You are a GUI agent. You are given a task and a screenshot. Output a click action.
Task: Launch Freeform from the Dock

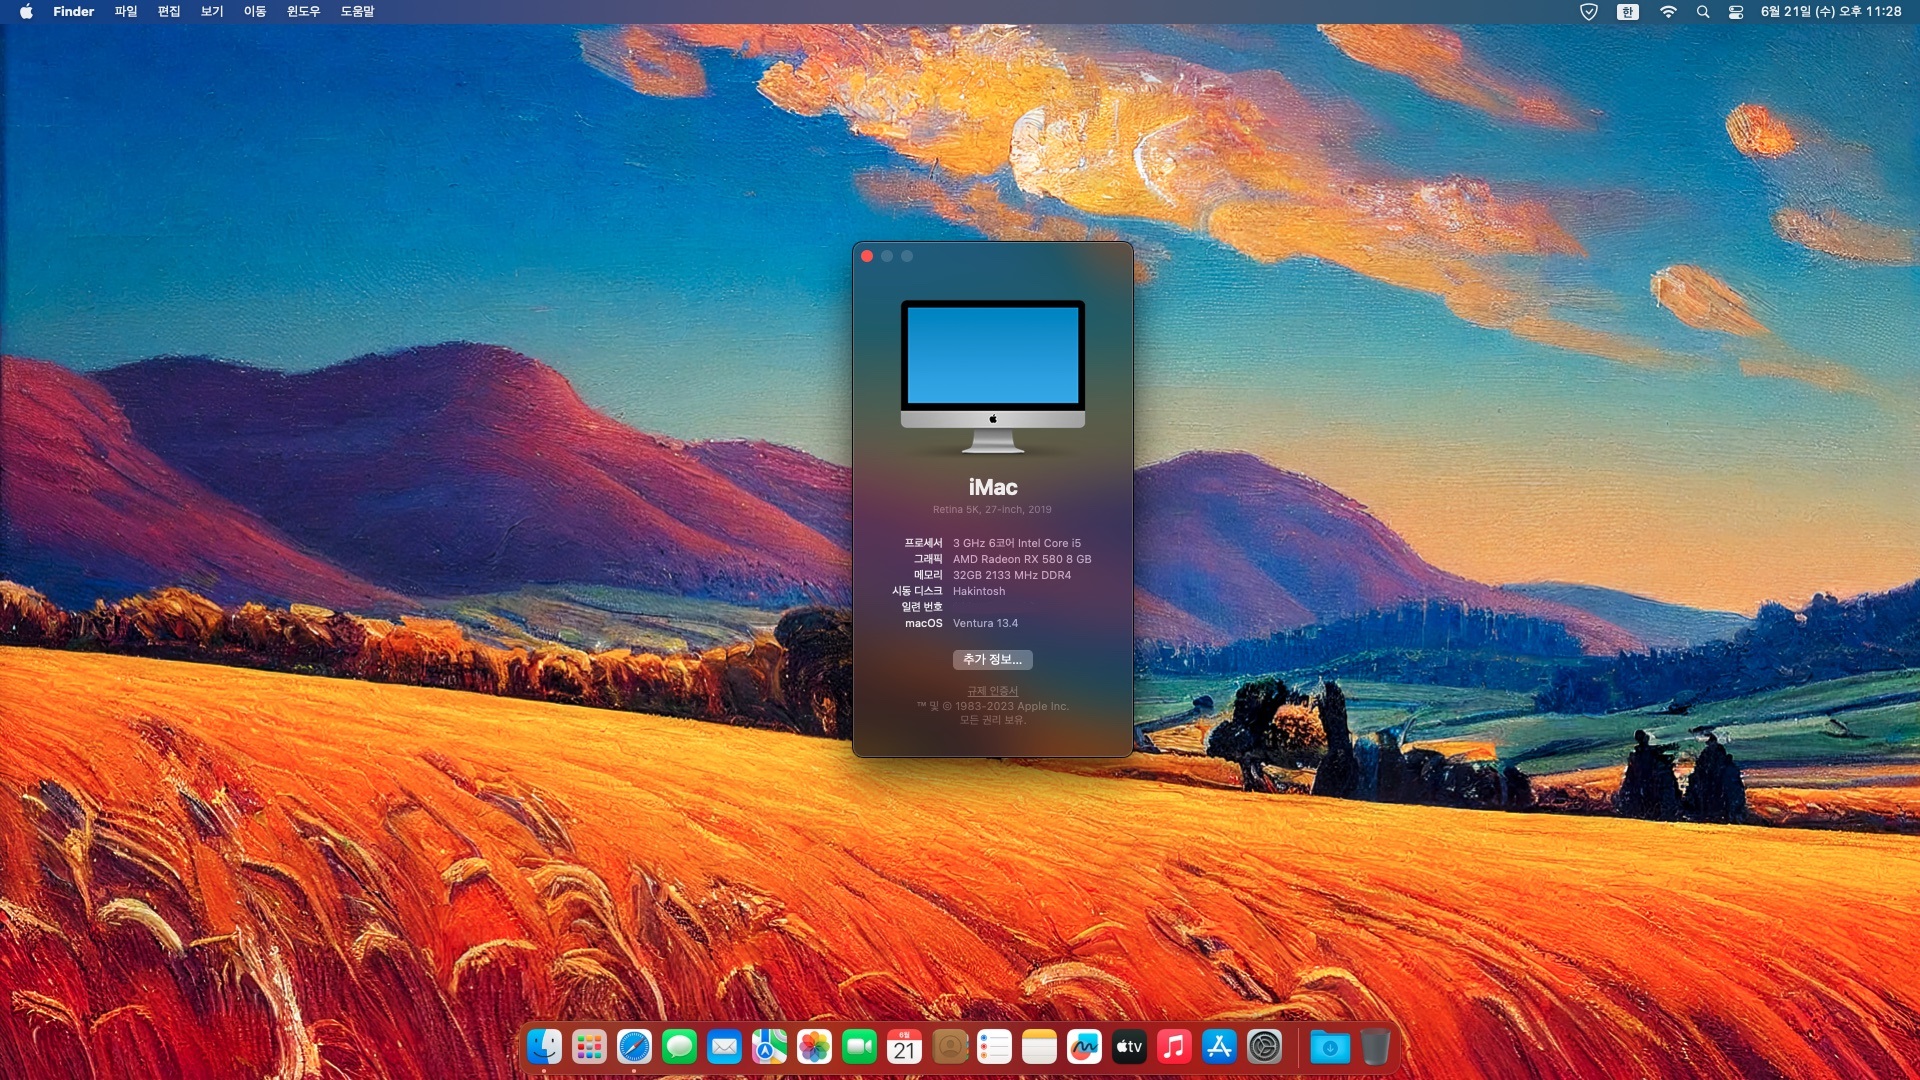click(x=1084, y=1047)
